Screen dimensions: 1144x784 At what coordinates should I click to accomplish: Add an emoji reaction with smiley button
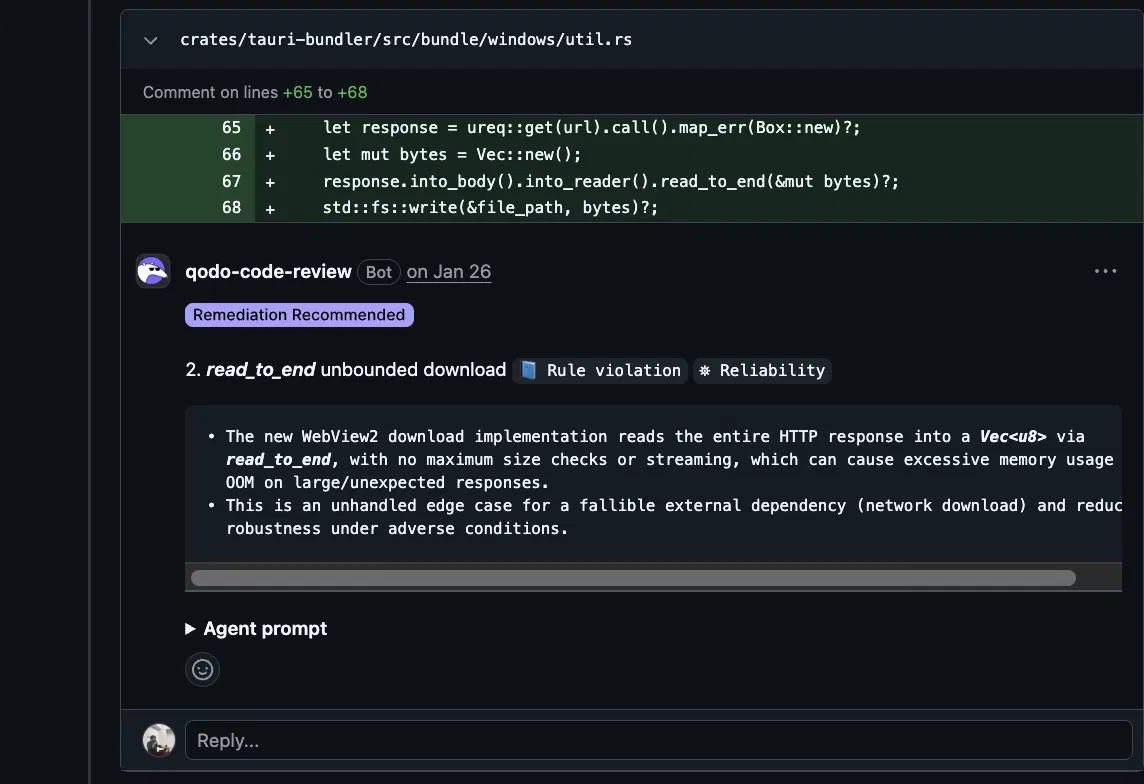[202, 669]
